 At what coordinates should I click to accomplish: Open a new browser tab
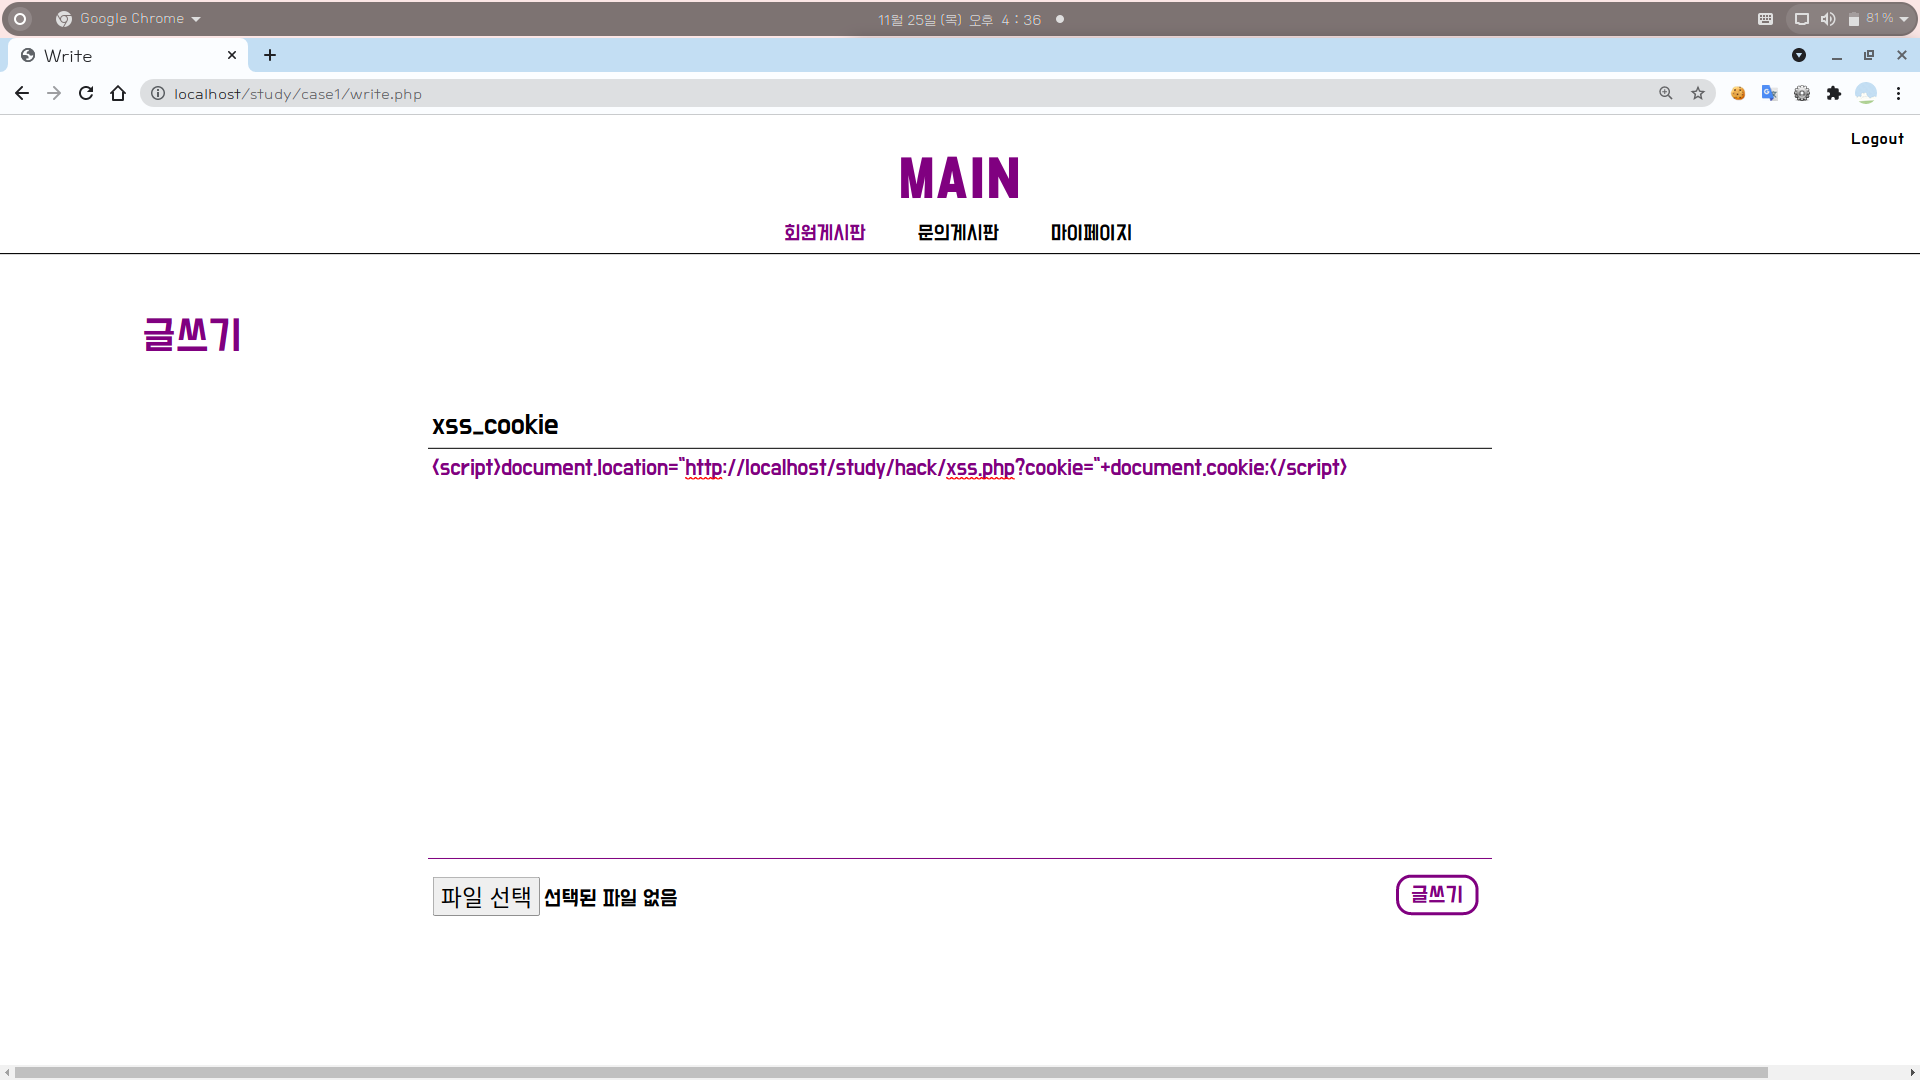click(x=270, y=55)
